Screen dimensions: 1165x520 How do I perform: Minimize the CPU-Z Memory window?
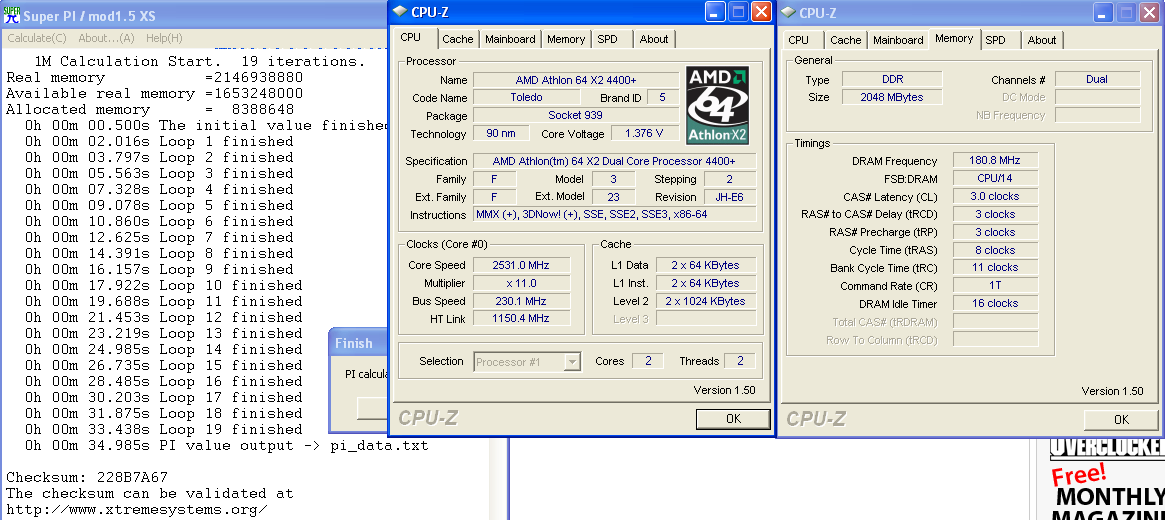point(1104,12)
